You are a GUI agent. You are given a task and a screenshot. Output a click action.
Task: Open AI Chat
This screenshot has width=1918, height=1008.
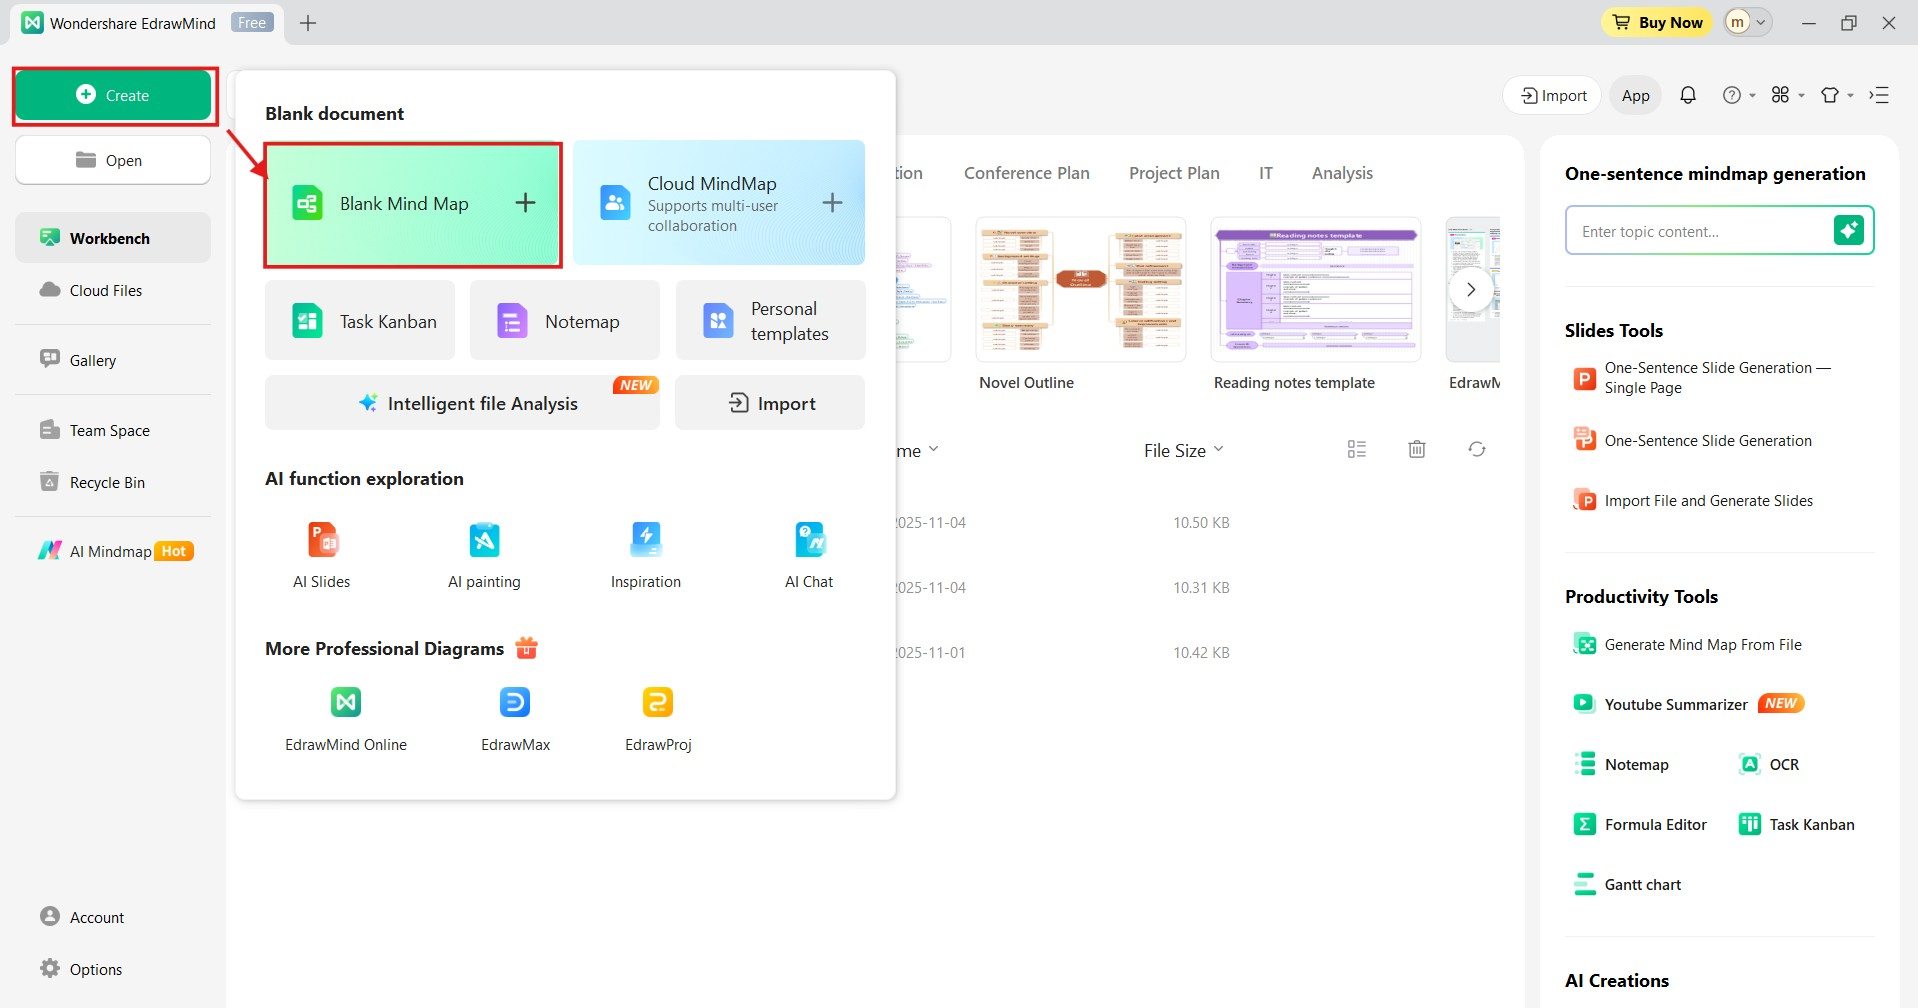pos(808,555)
